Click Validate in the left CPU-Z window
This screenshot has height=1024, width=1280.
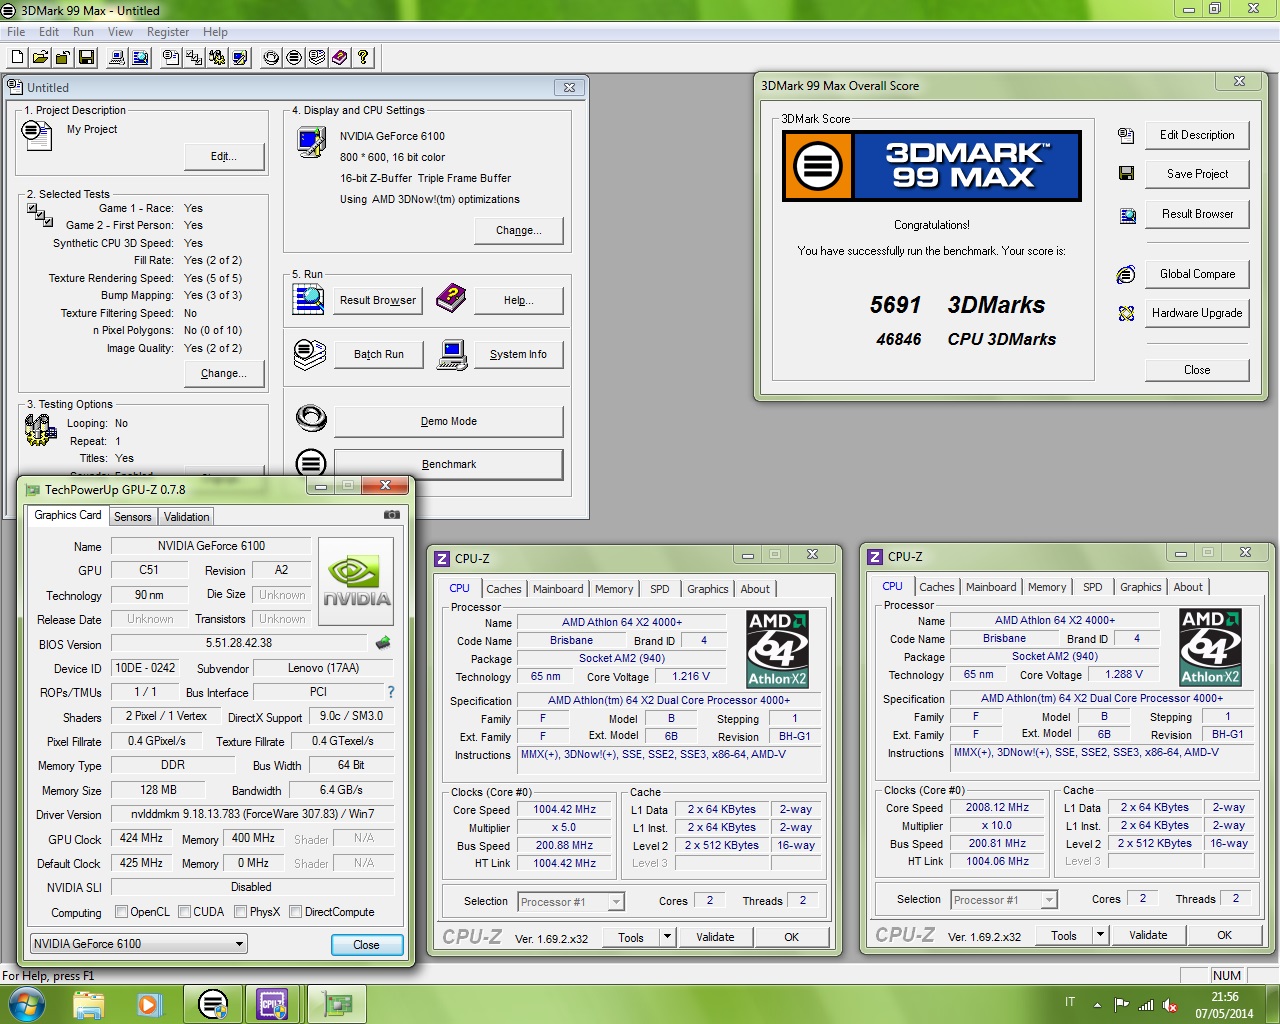(x=715, y=937)
